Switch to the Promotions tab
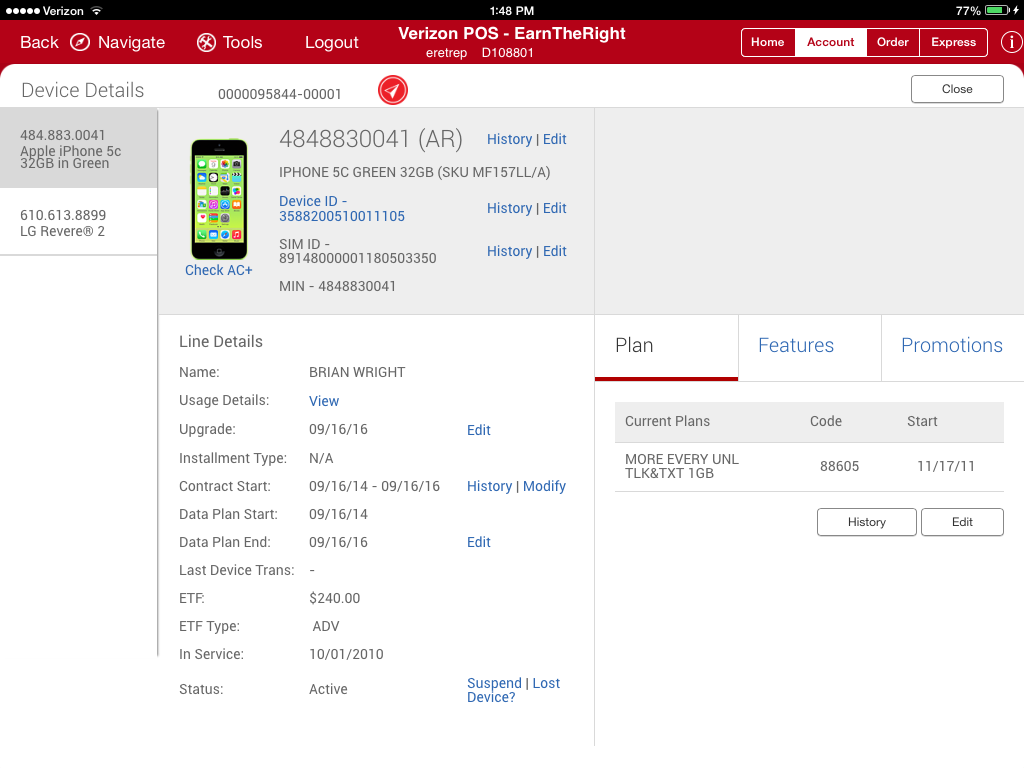This screenshot has height=768, width=1024. point(952,346)
